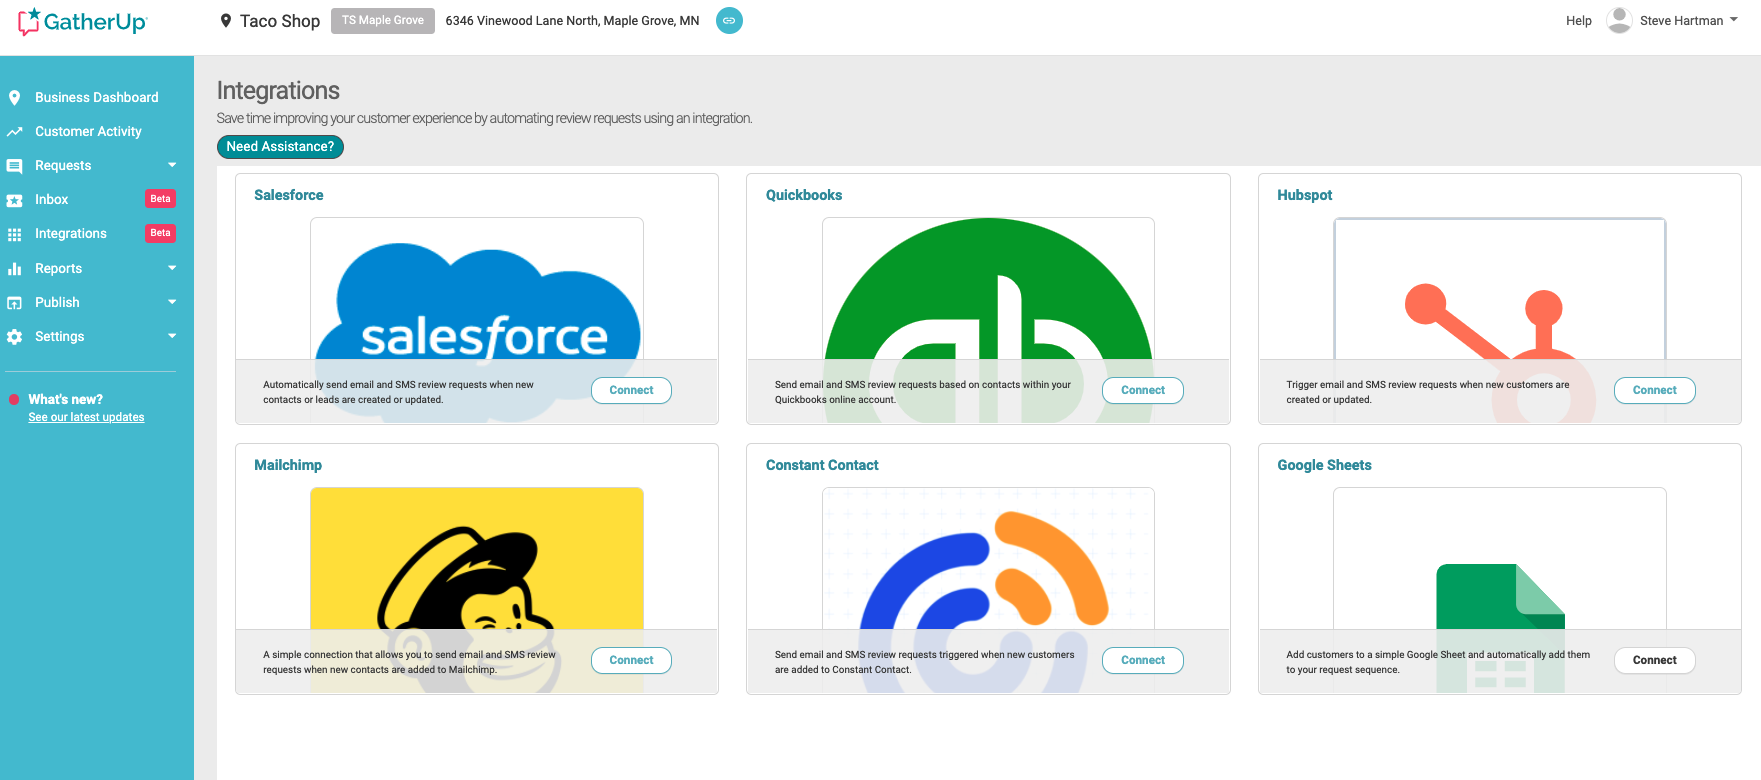
Task: Click the Taco Shop business name
Action: coord(280,21)
